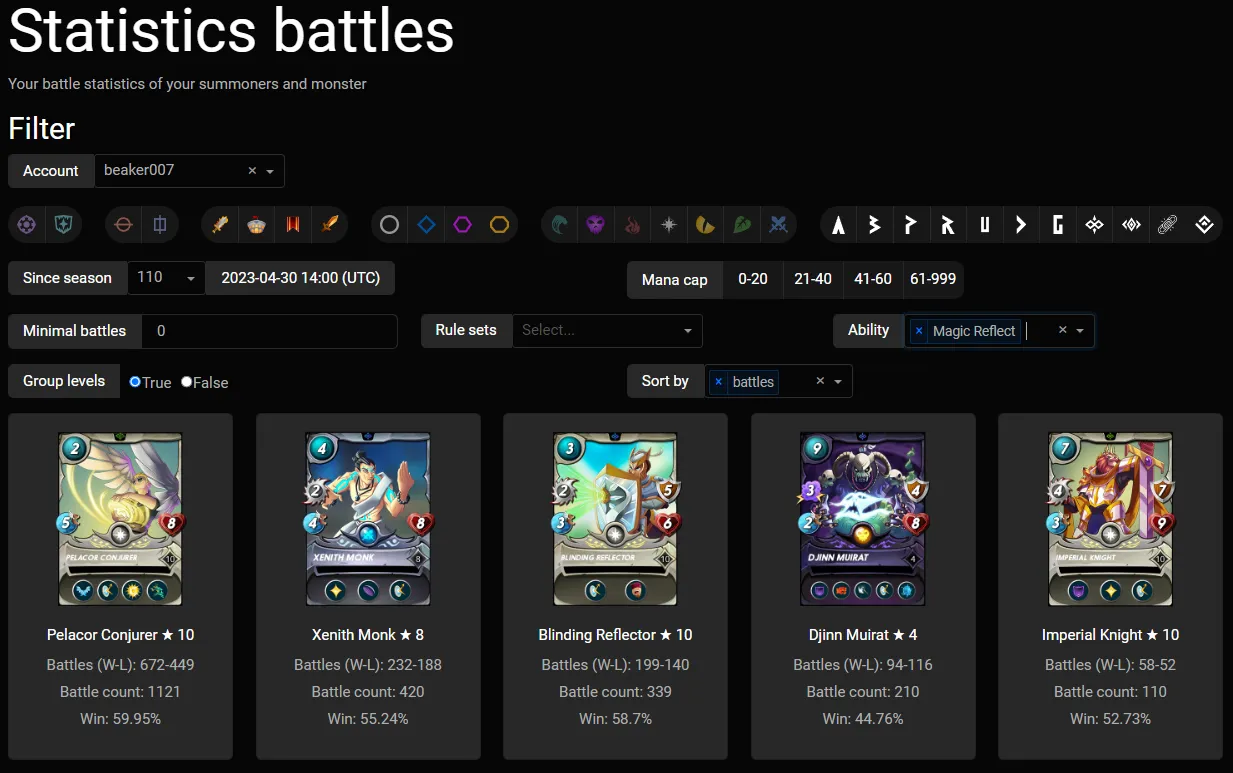
Task: Filter by Reward edition R rune icon
Action: click(x=948, y=225)
